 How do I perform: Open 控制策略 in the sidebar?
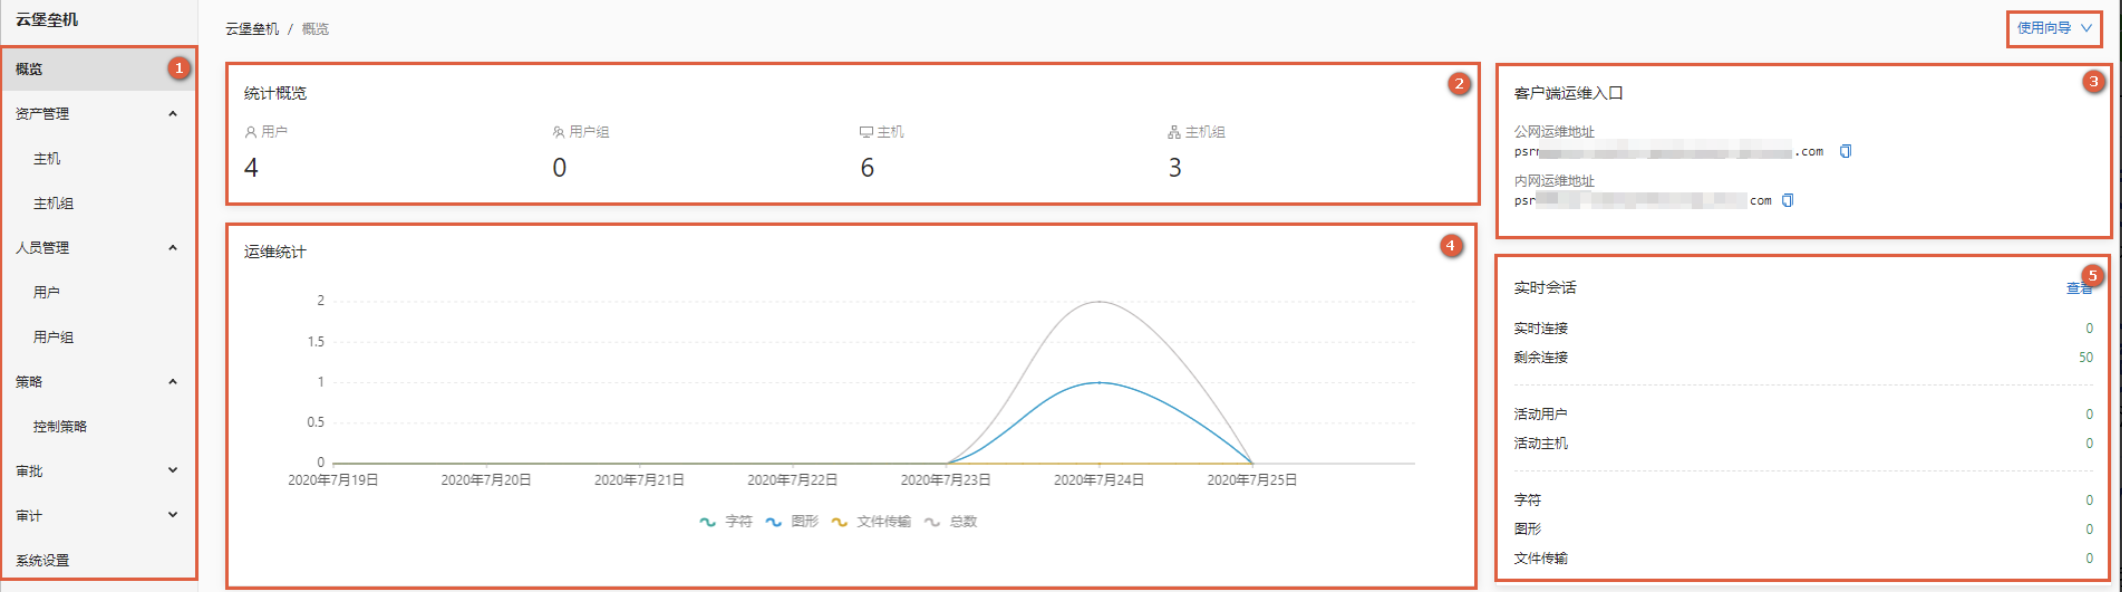pos(60,427)
